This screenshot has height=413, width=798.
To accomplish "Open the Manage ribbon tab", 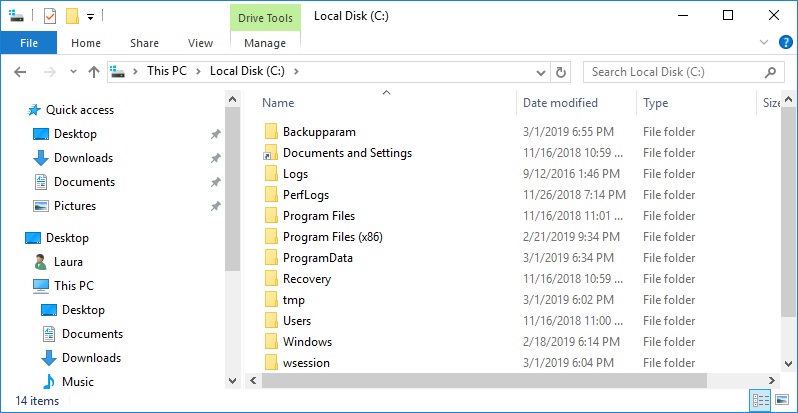I will click(265, 43).
